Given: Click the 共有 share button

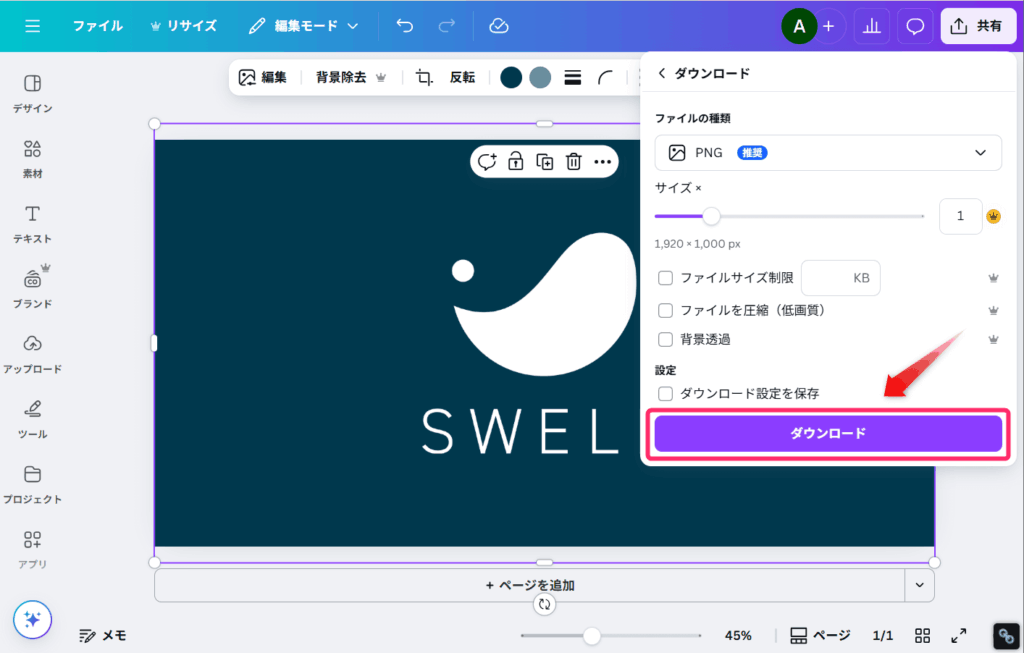Looking at the screenshot, I should coord(978,27).
